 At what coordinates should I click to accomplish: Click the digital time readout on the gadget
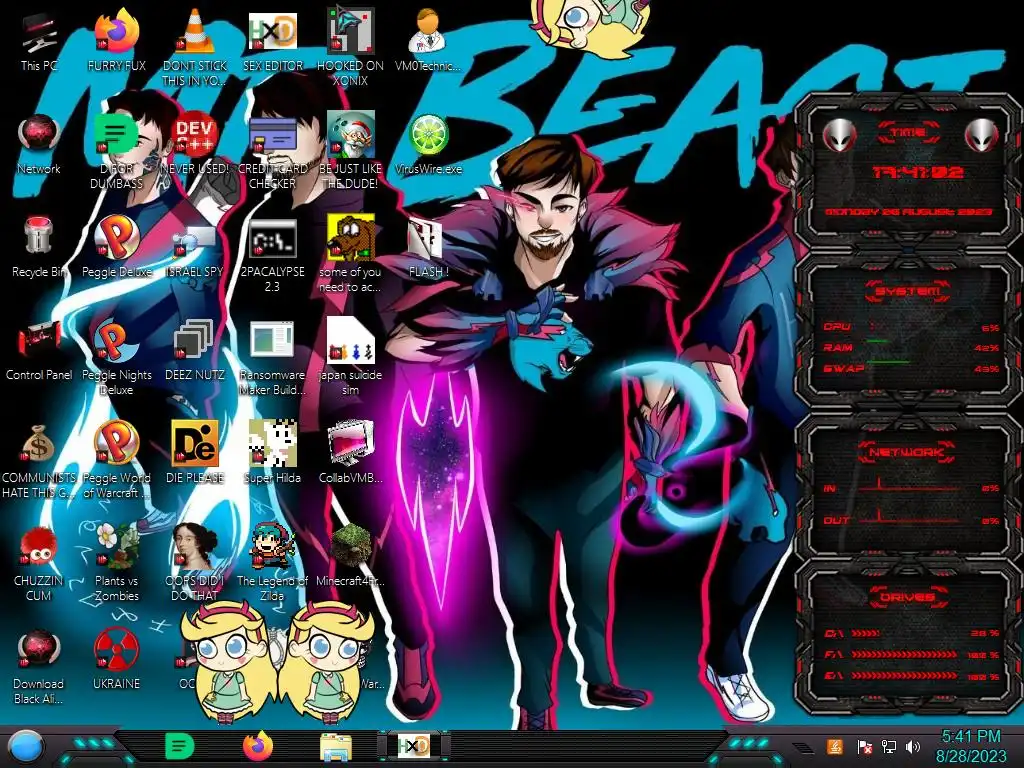point(918,172)
